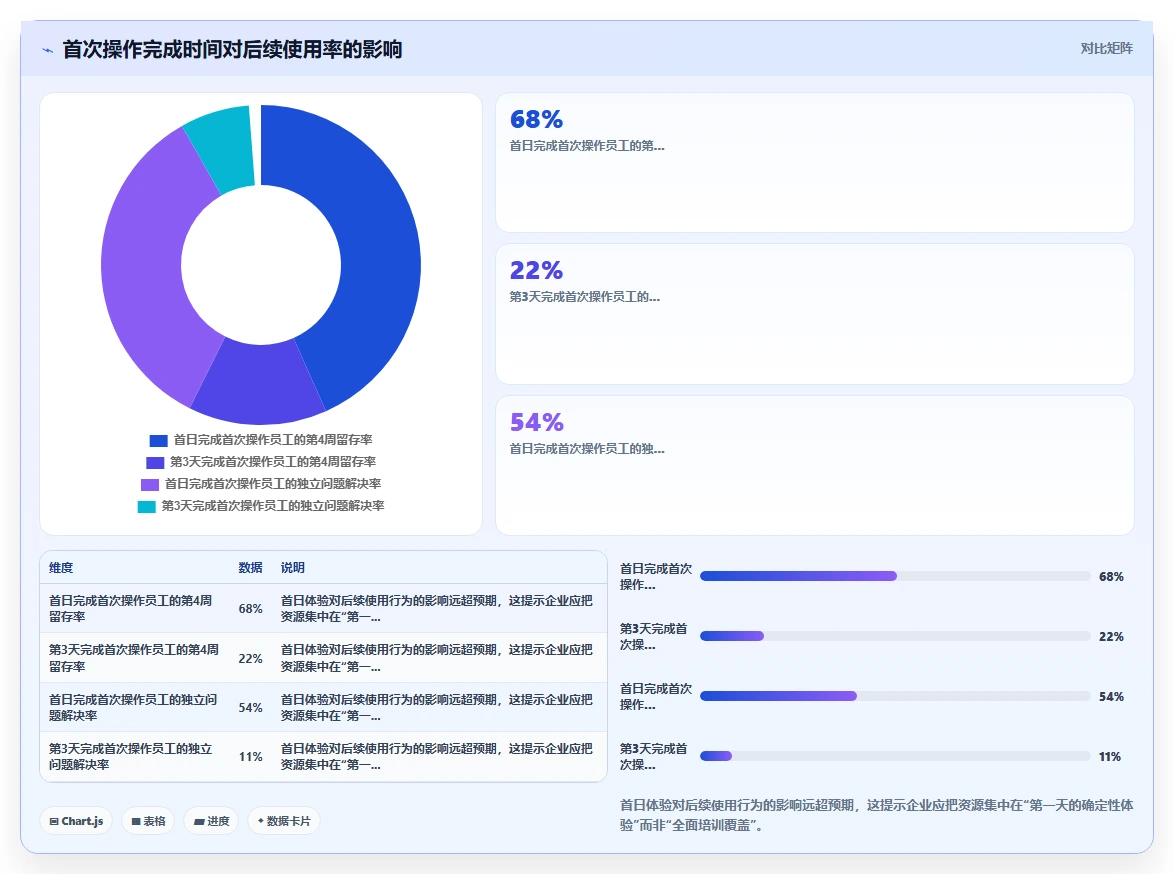The image size is (1174, 874).
Task: Toggle cyan legend swatch for 第3天独立问题解决率
Action: (x=147, y=506)
